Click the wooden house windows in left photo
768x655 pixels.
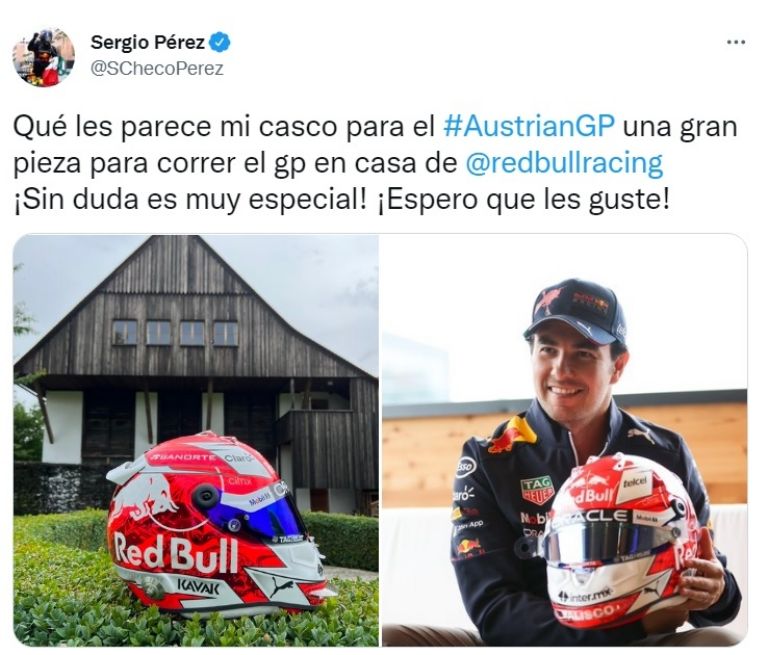pyautogui.click(x=175, y=333)
